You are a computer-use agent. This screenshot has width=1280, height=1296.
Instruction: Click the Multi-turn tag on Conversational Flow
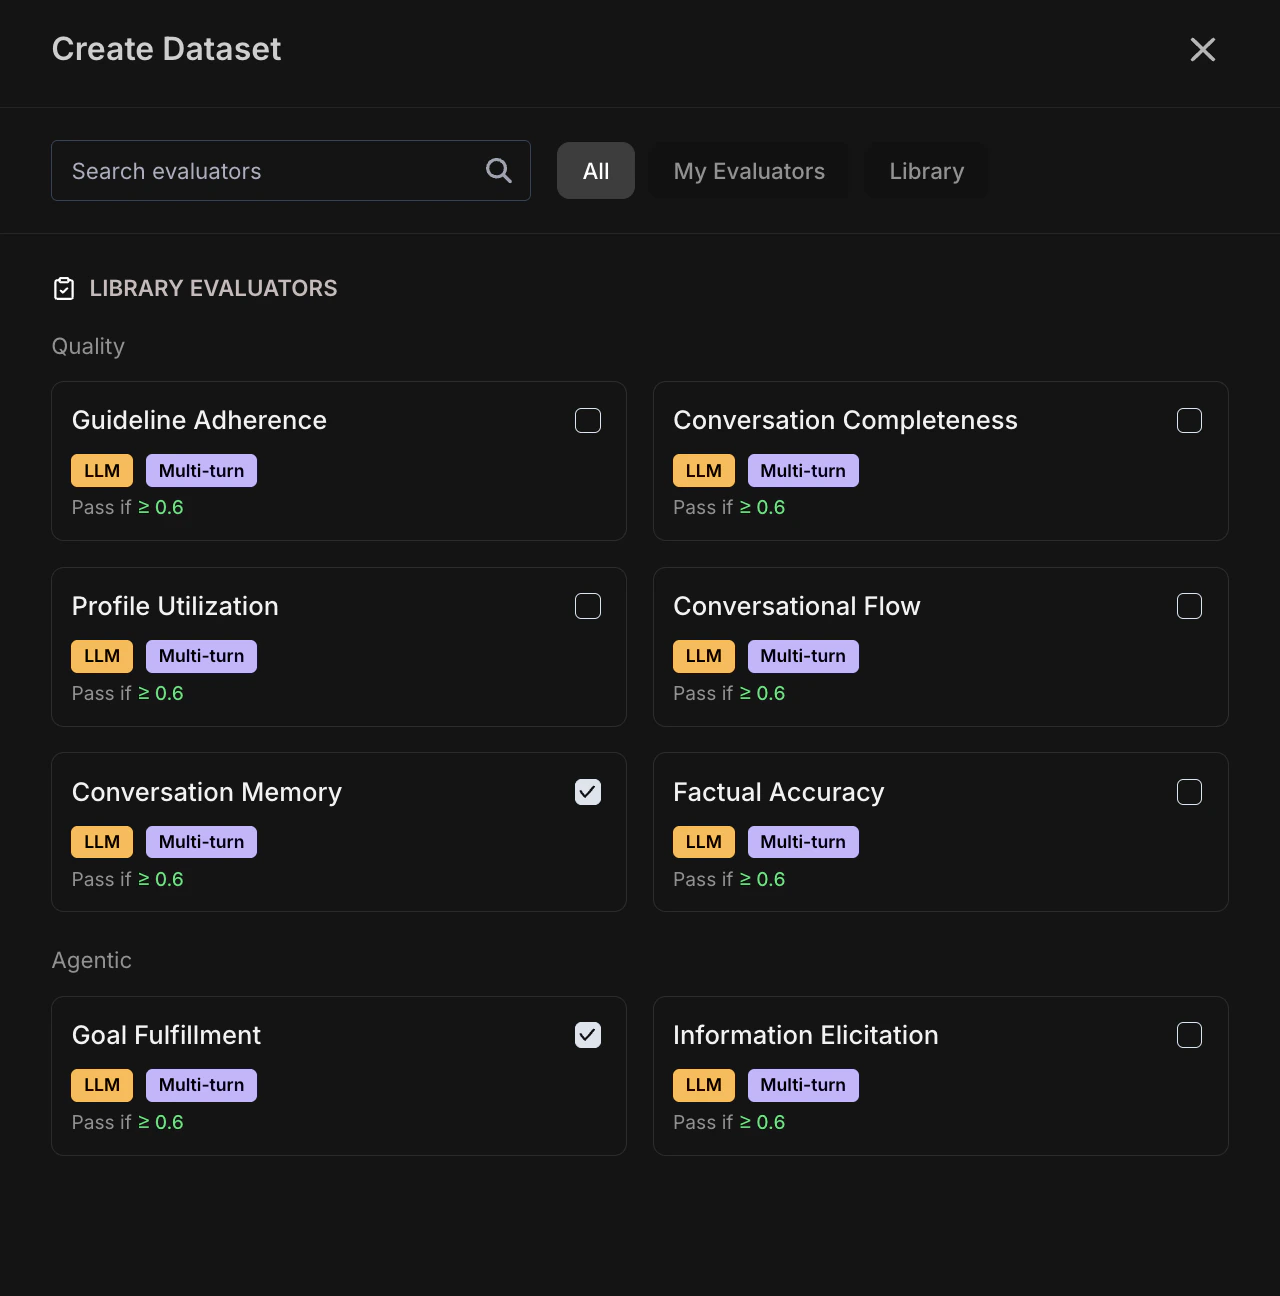802,656
